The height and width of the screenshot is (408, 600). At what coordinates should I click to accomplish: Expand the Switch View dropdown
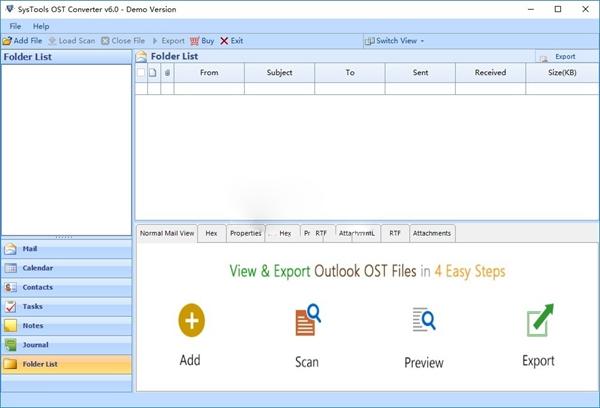pyautogui.click(x=397, y=41)
